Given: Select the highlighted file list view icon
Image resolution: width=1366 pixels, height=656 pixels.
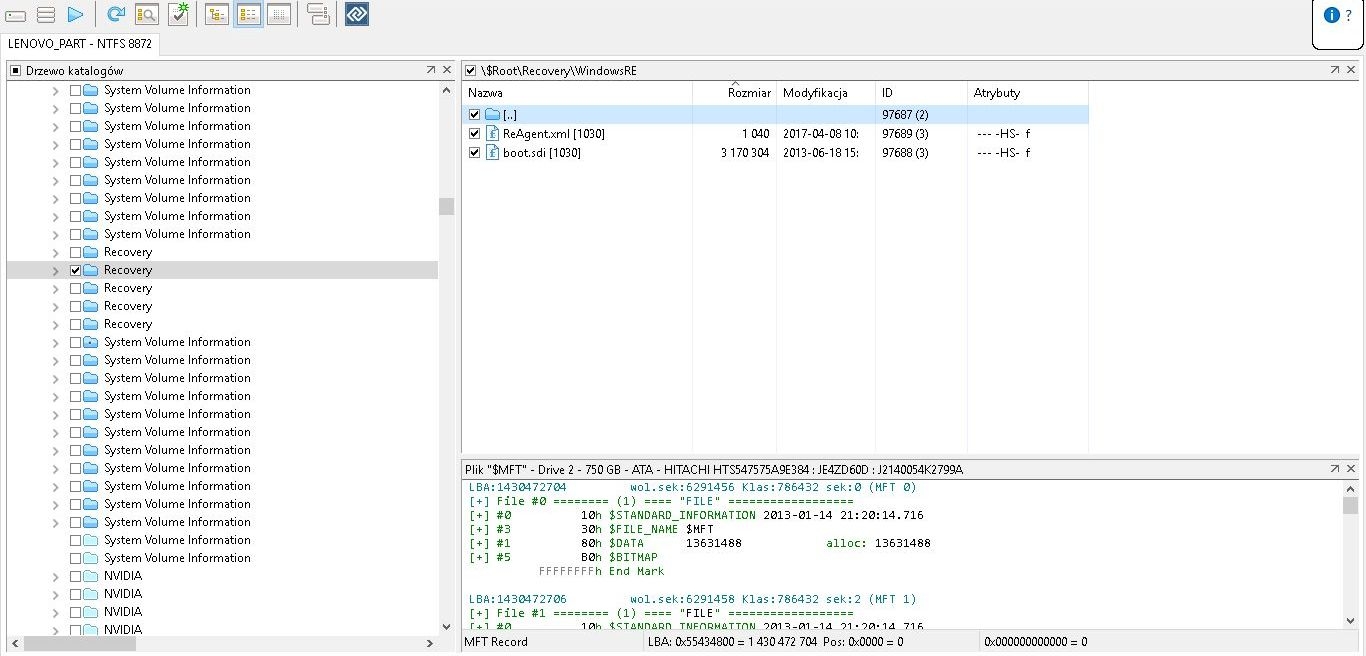Looking at the screenshot, I should (x=249, y=14).
